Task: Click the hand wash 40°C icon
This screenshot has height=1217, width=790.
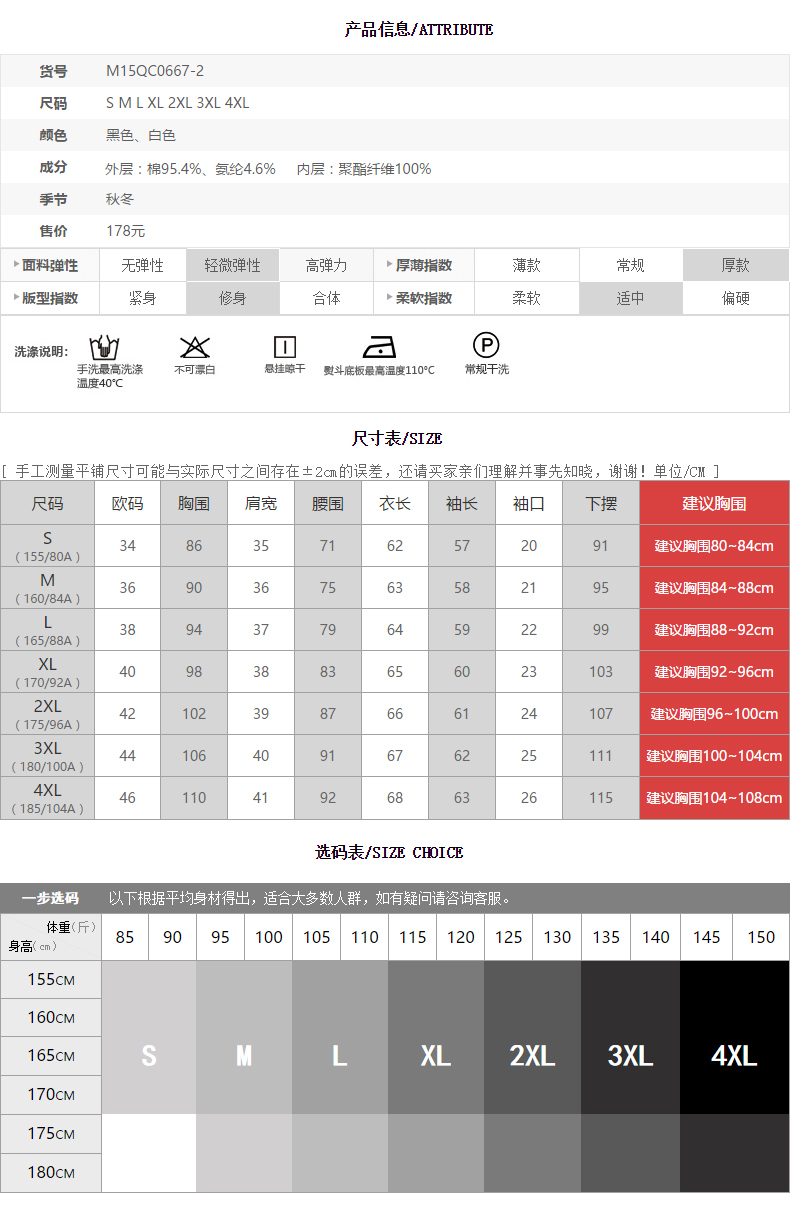Action: [104, 348]
